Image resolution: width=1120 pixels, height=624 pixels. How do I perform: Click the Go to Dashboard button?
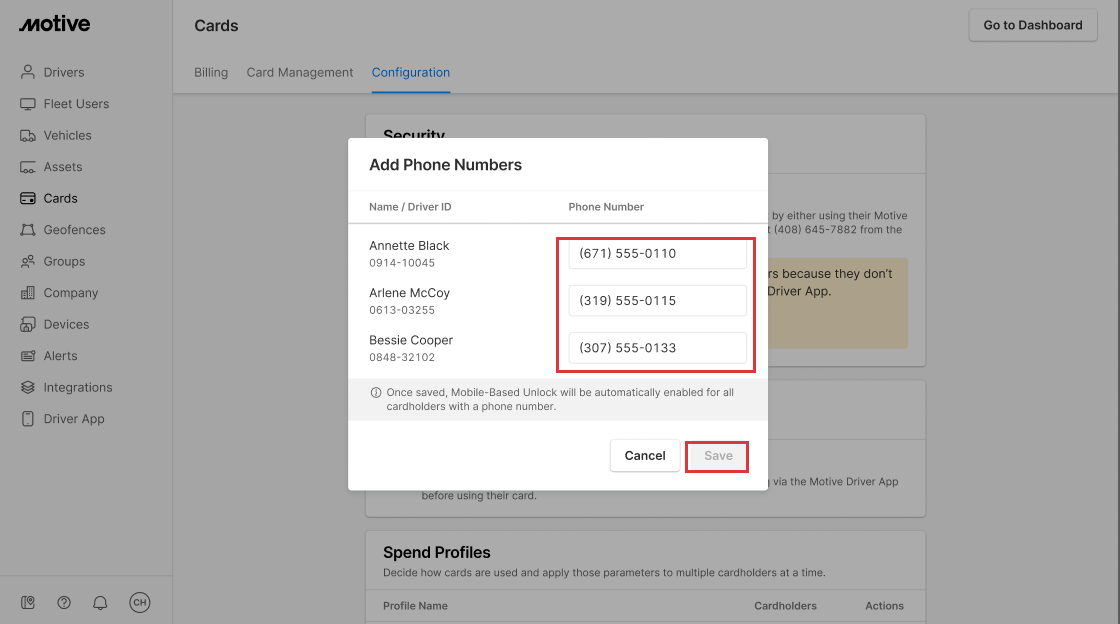[x=1033, y=25]
